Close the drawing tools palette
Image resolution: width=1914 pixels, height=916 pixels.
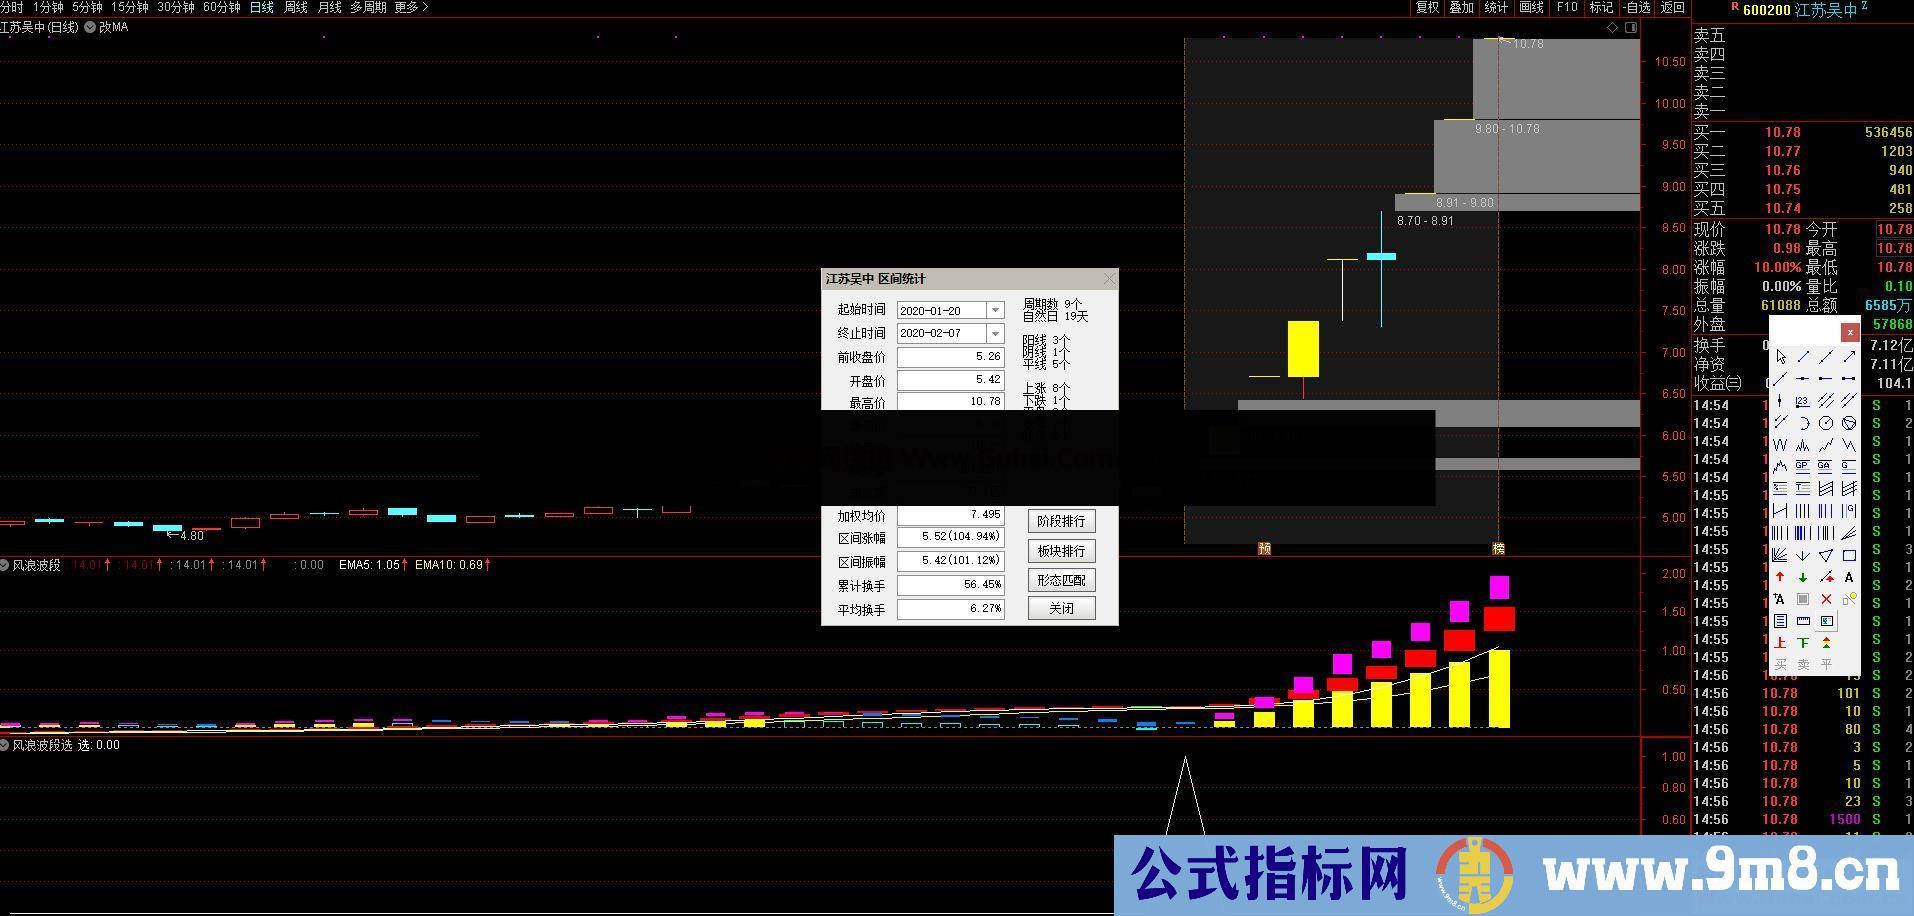coord(1850,332)
